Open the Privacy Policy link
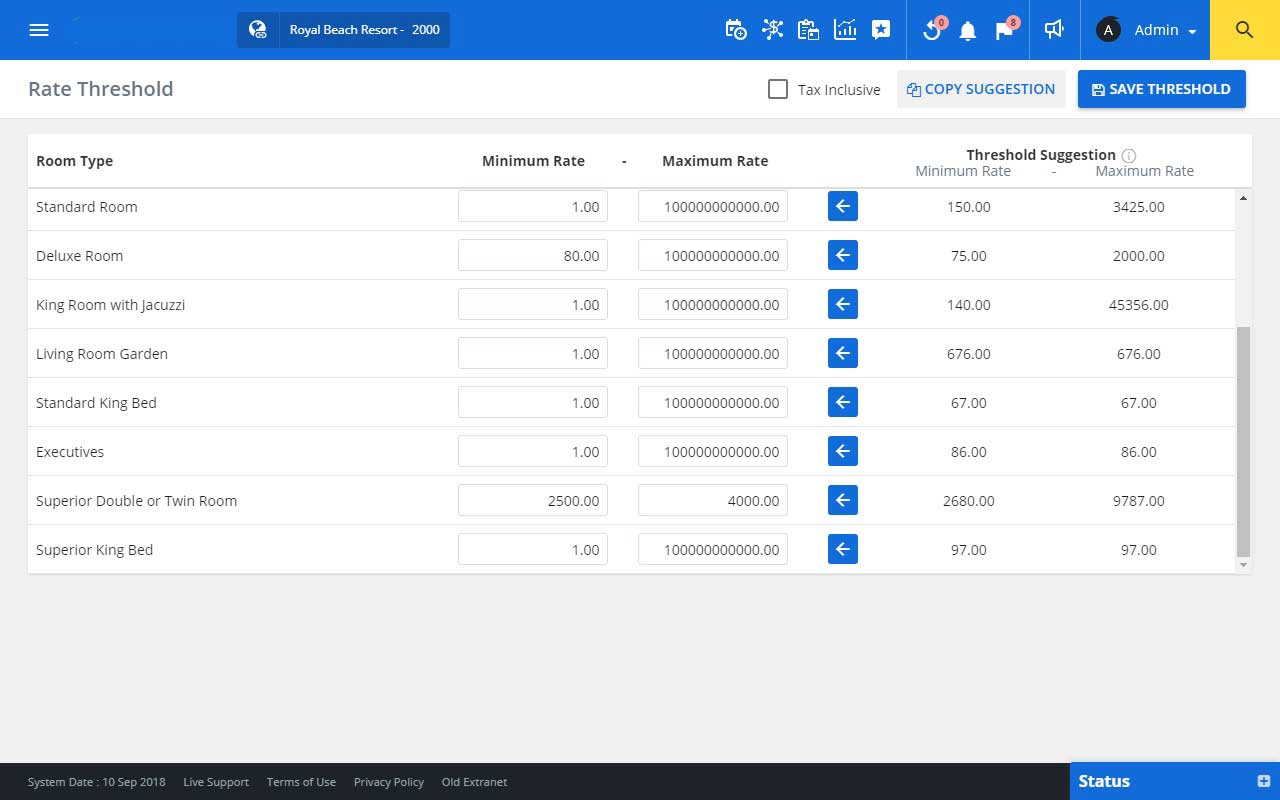The image size is (1280, 800). [389, 782]
